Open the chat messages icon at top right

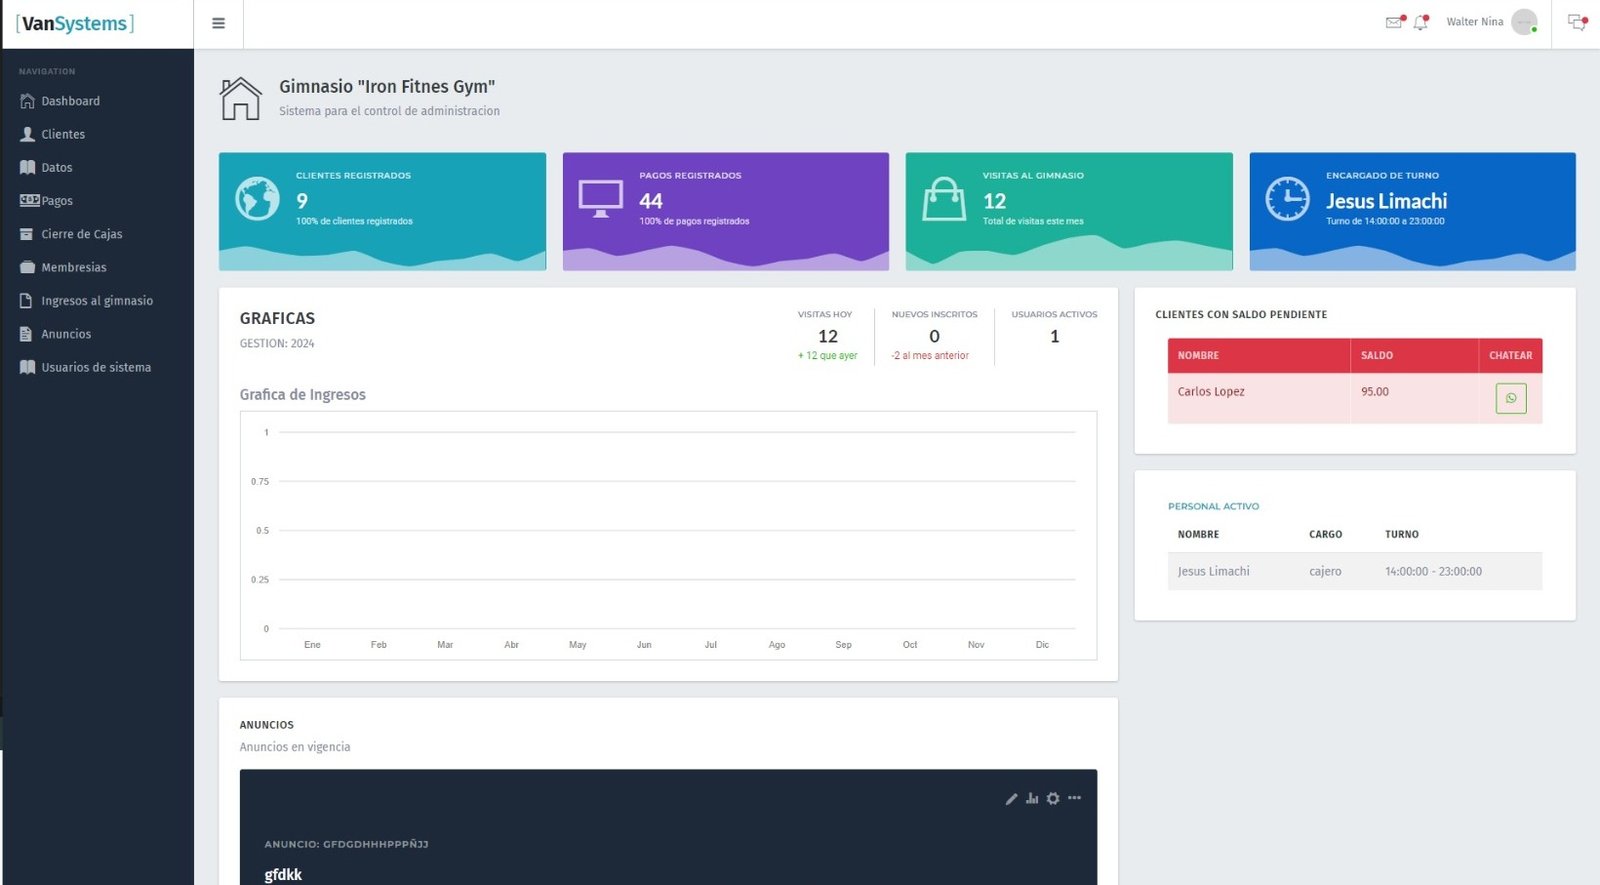click(1576, 22)
